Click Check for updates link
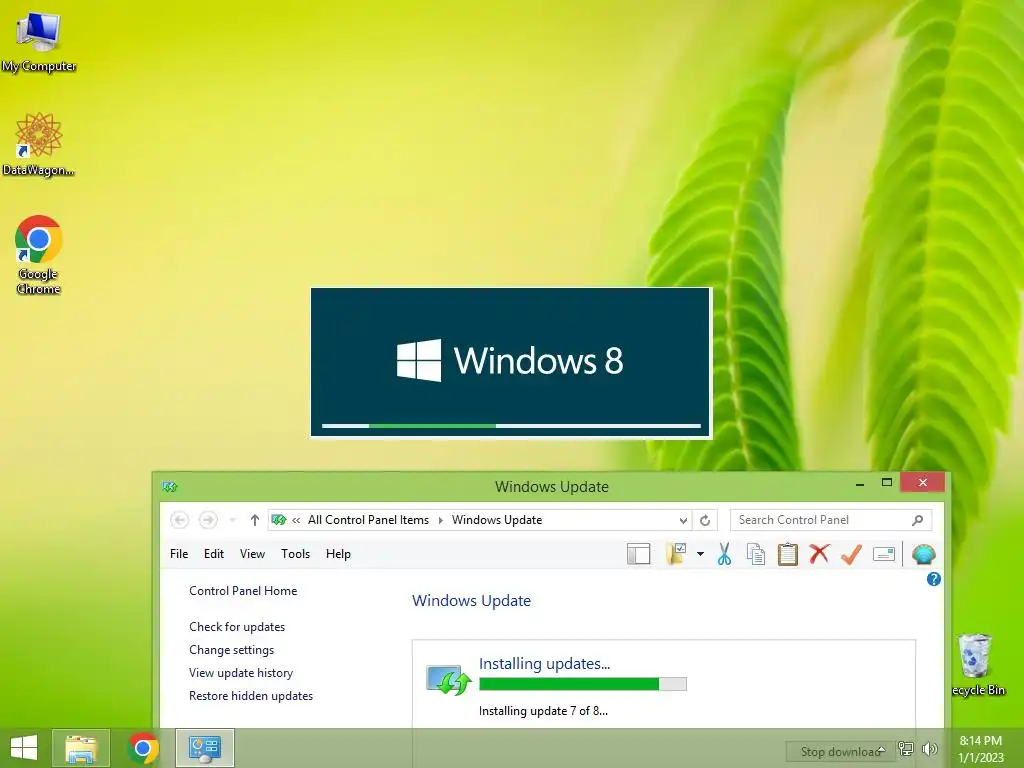 [x=237, y=627]
